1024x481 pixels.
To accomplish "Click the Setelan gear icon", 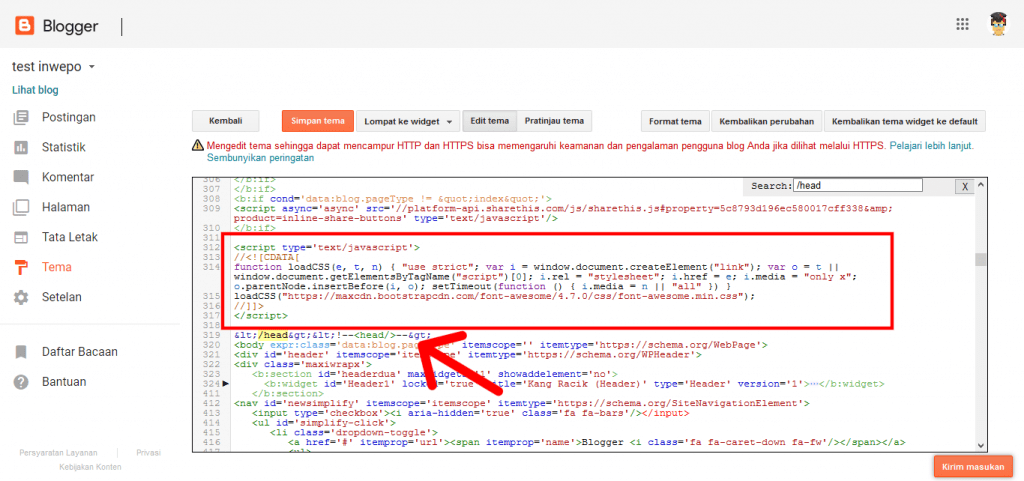I will (x=22, y=297).
